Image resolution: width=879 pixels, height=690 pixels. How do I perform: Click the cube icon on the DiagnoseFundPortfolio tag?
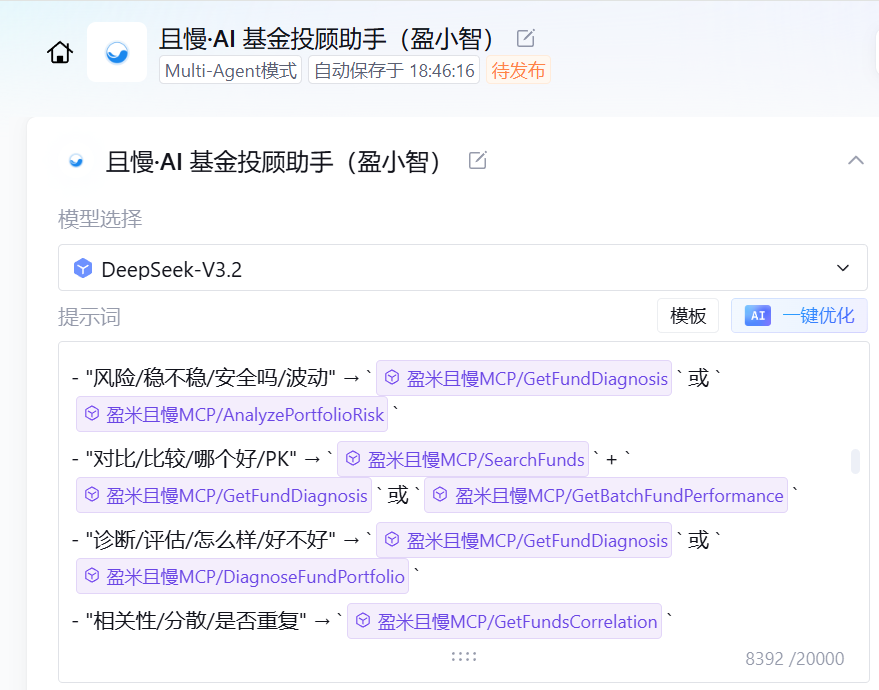(92, 575)
